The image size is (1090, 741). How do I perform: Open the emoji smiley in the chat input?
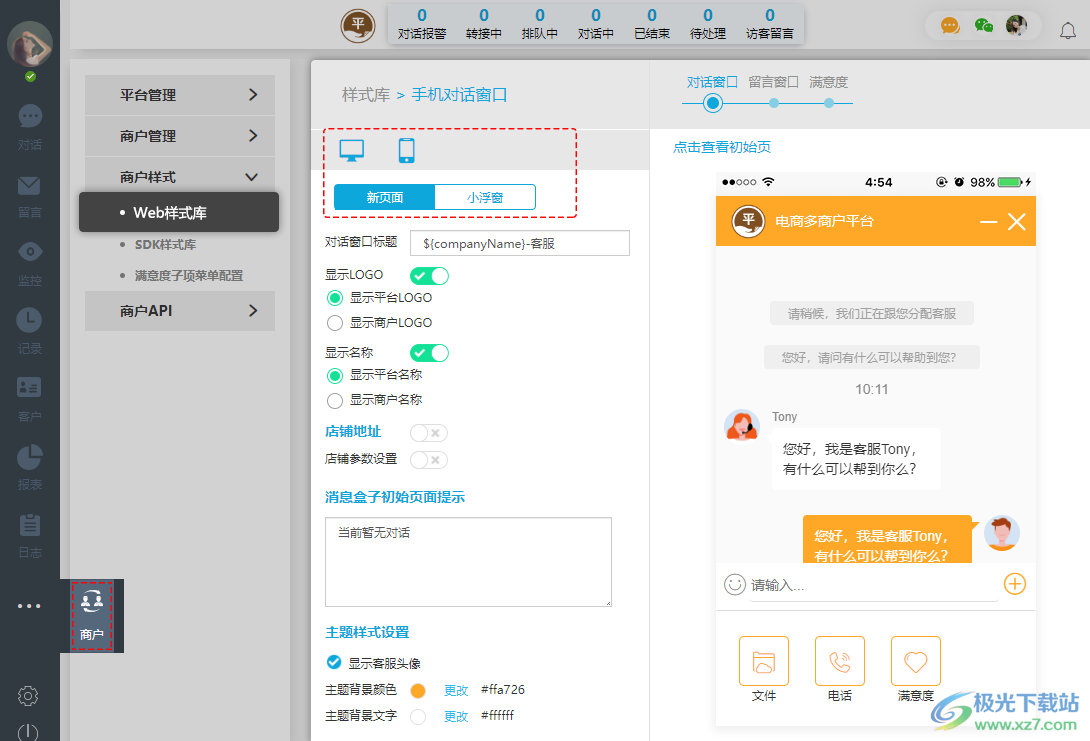pos(734,584)
